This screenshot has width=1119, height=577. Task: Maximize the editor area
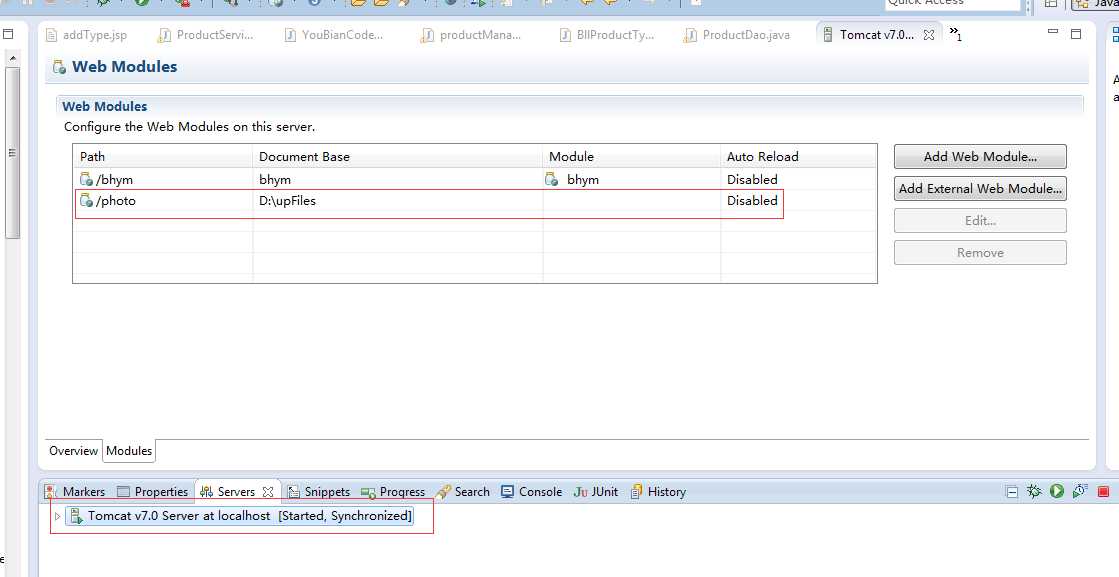[x=1076, y=34]
